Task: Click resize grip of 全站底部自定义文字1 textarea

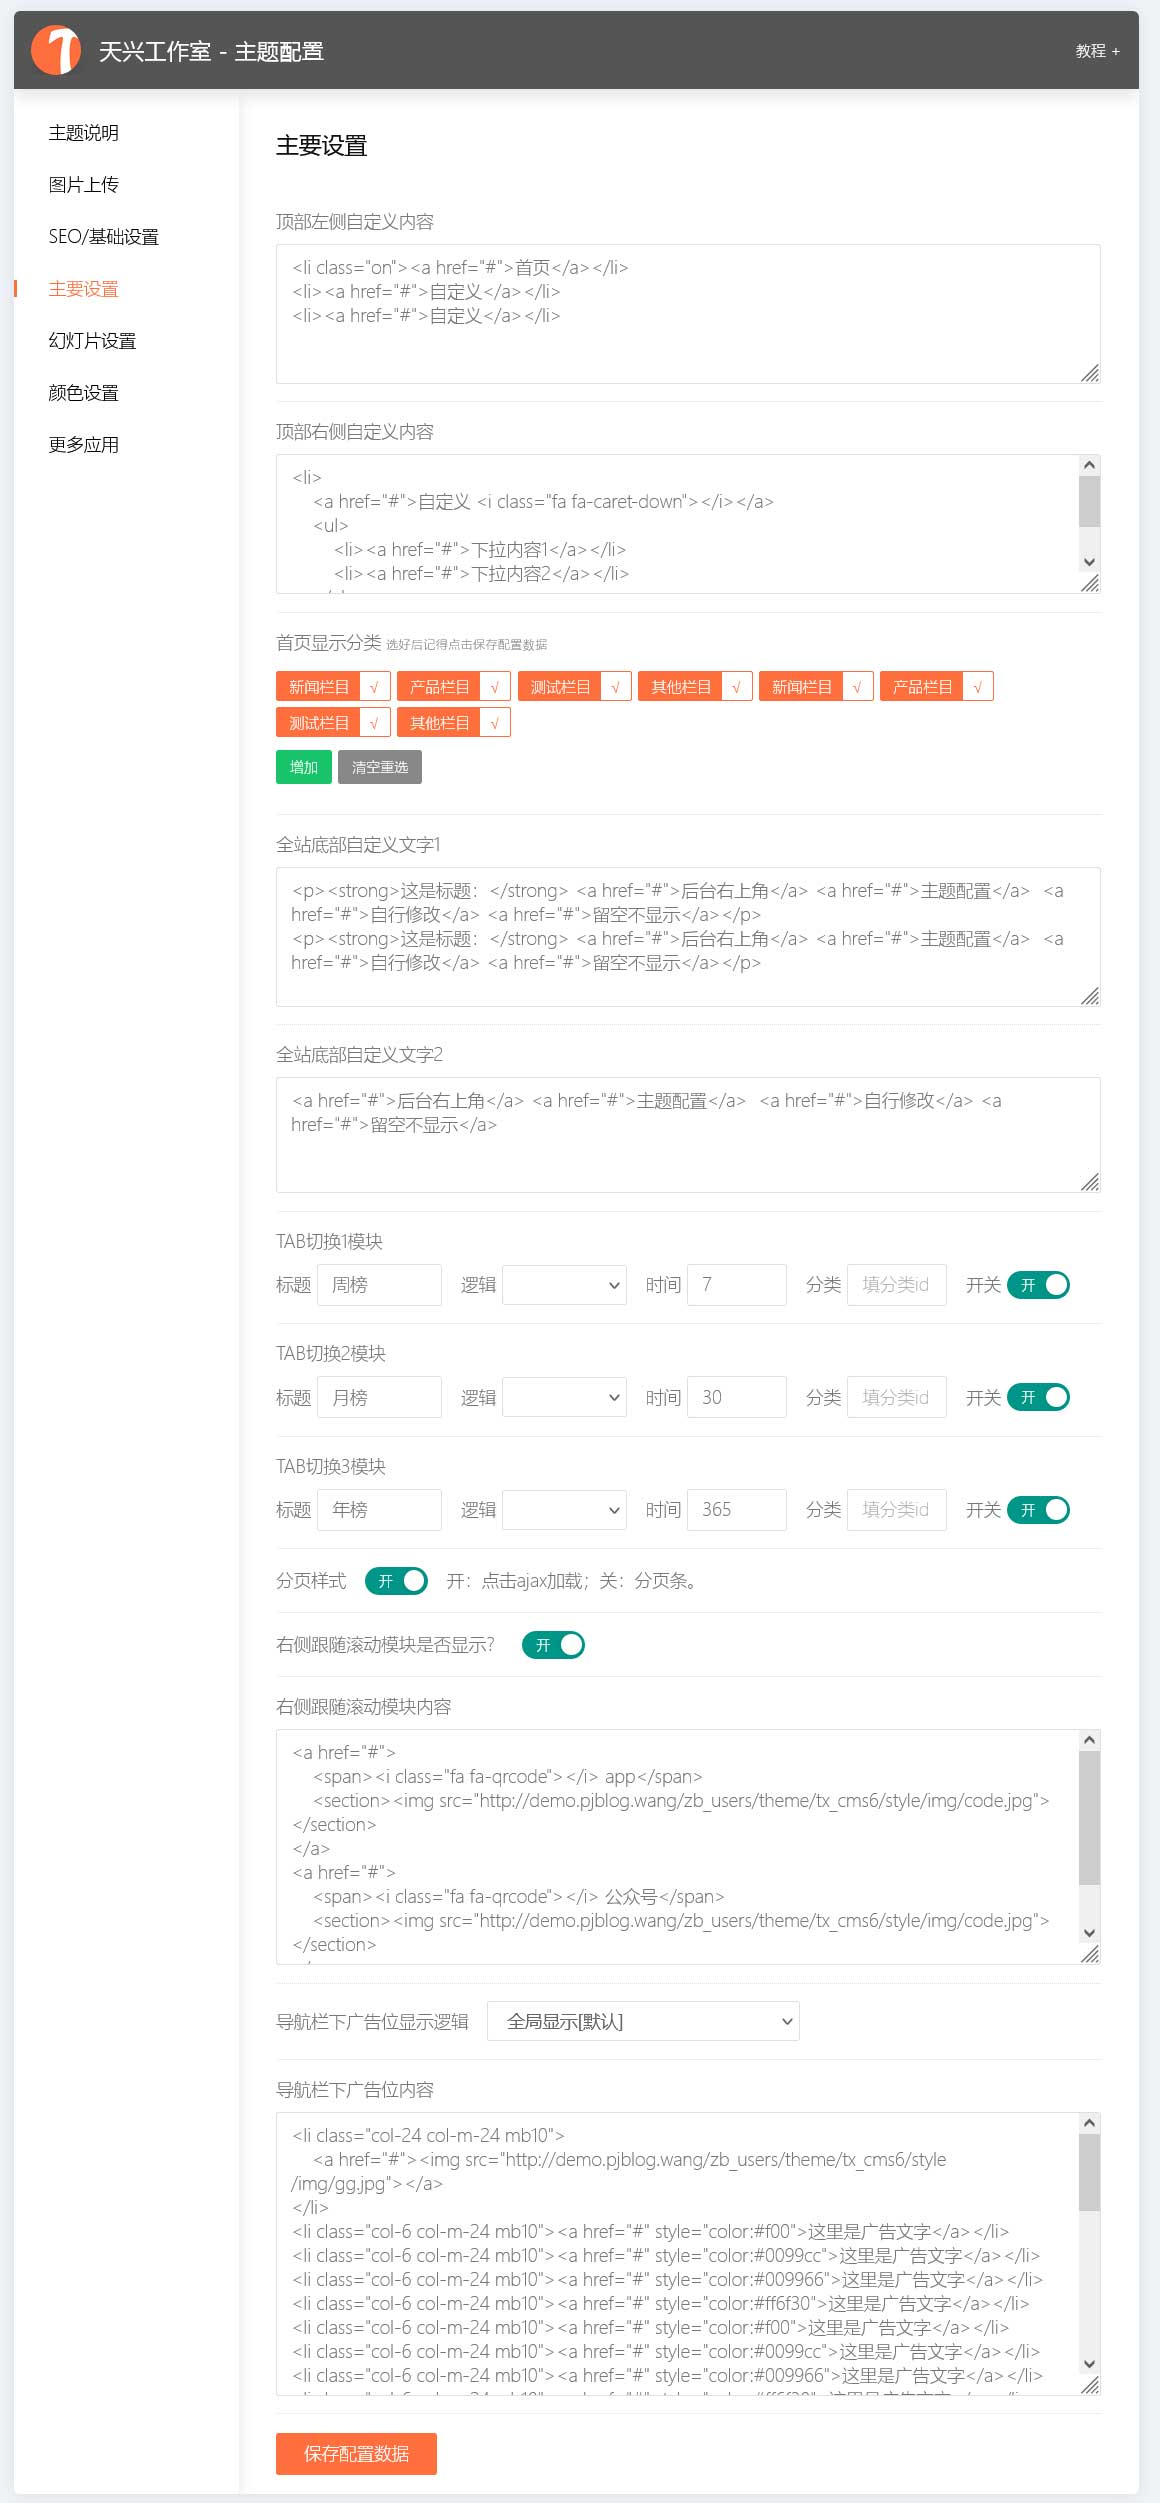Action: pyautogui.click(x=1090, y=996)
